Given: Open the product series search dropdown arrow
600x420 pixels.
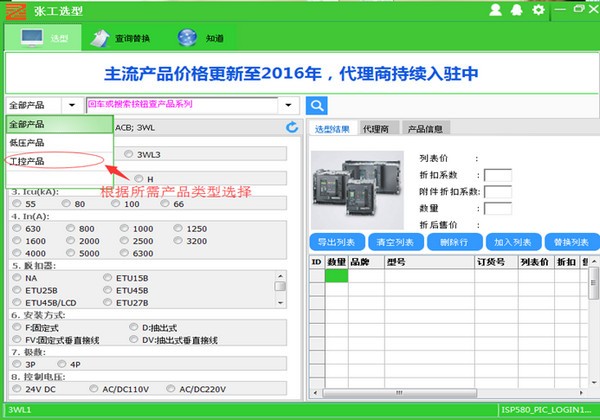Looking at the screenshot, I should click(x=288, y=105).
